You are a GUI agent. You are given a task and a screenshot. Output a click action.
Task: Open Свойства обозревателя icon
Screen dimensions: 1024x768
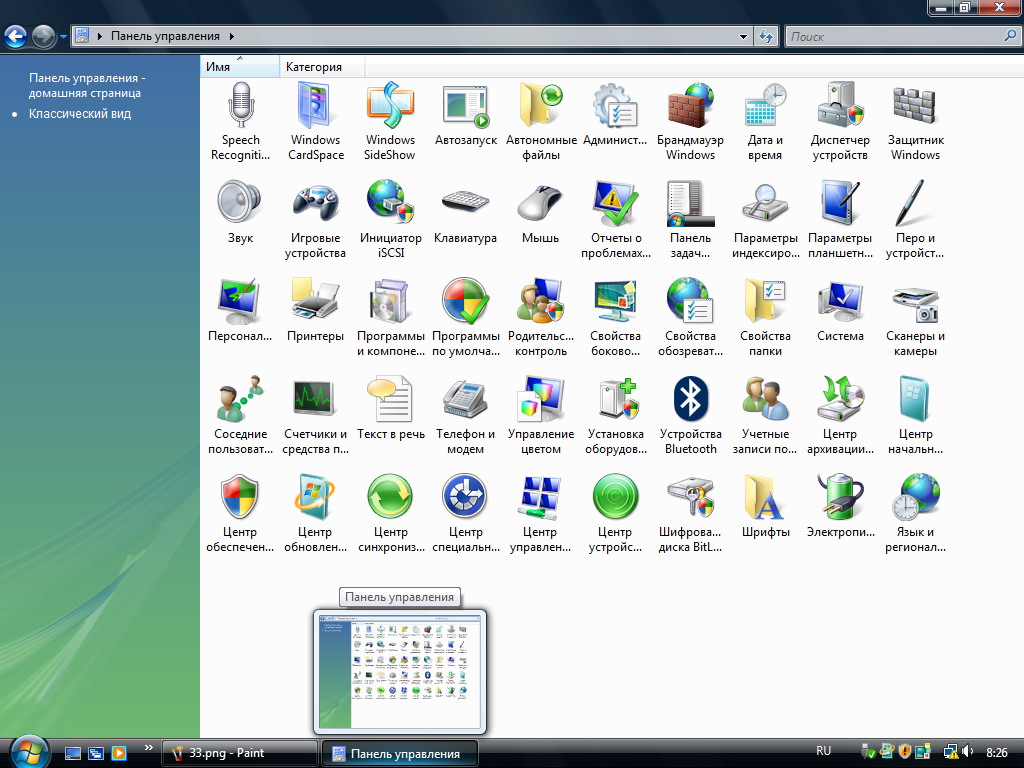tap(690, 301)
